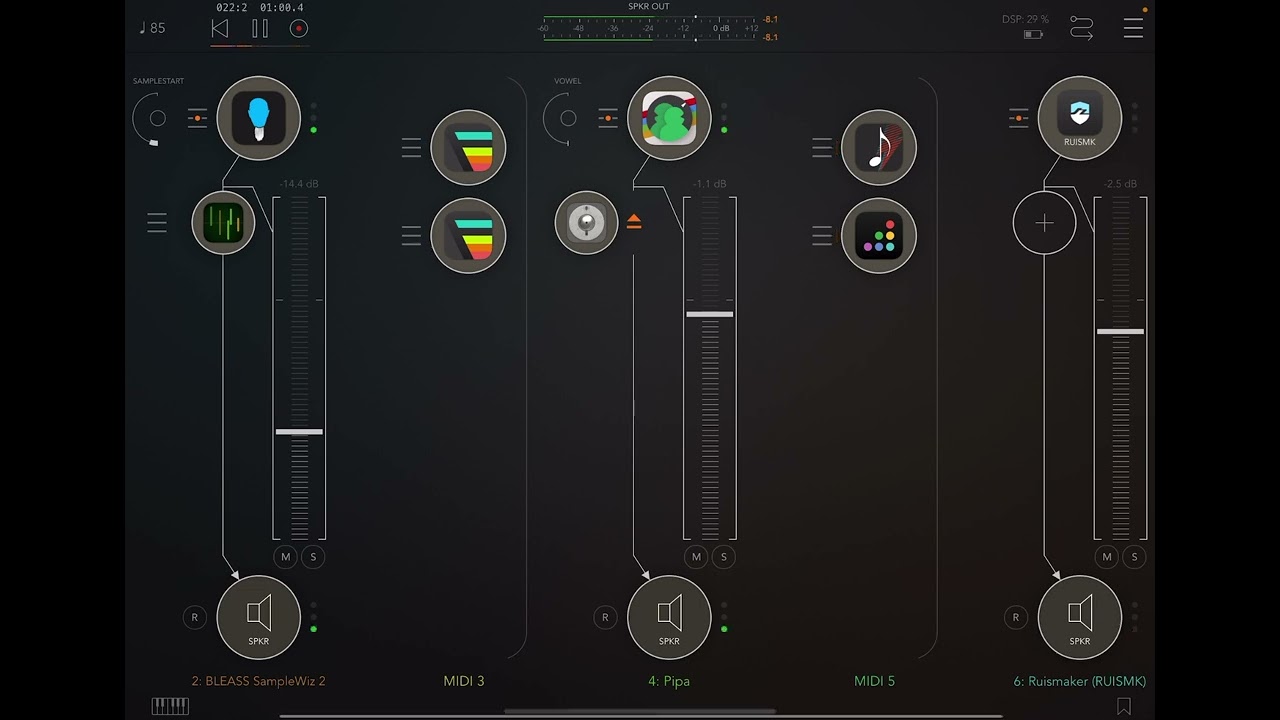Open the bookmark icon at bottom right
This screenshot has width=1280, height=720.
click(x=1124, y=706)
